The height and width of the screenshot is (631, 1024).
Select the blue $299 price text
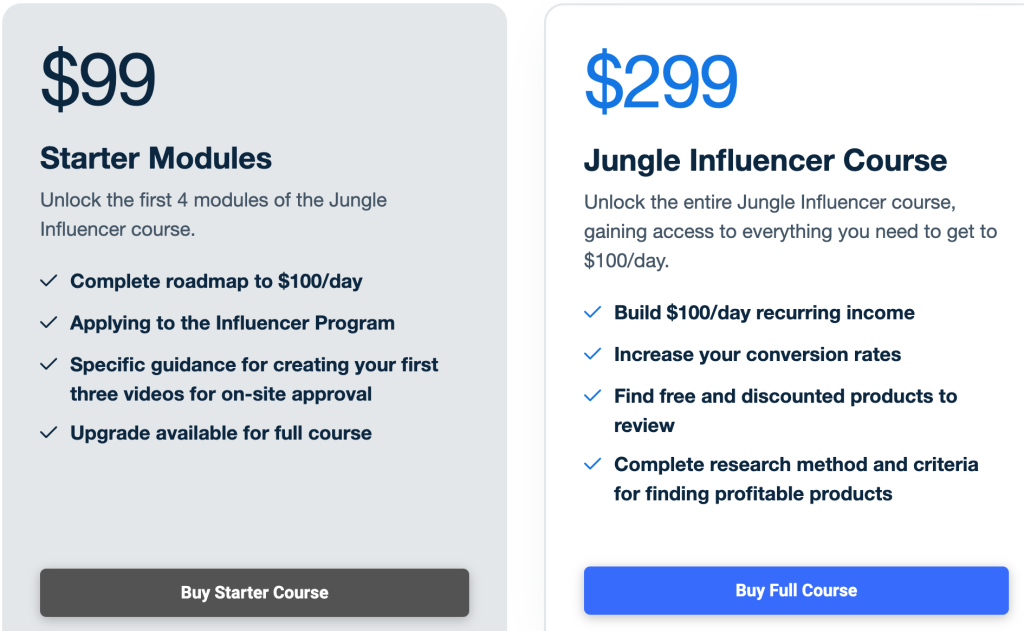pyautogui.click(x=661, y=81)
